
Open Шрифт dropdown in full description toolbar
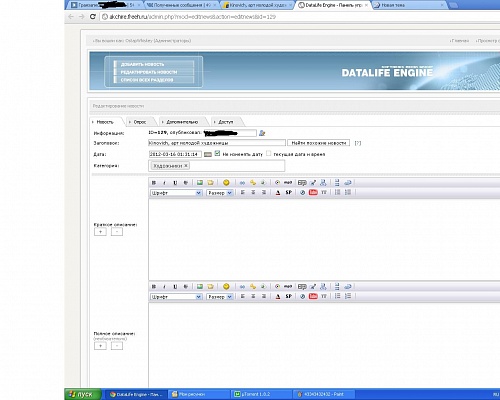tap(176, 296)
